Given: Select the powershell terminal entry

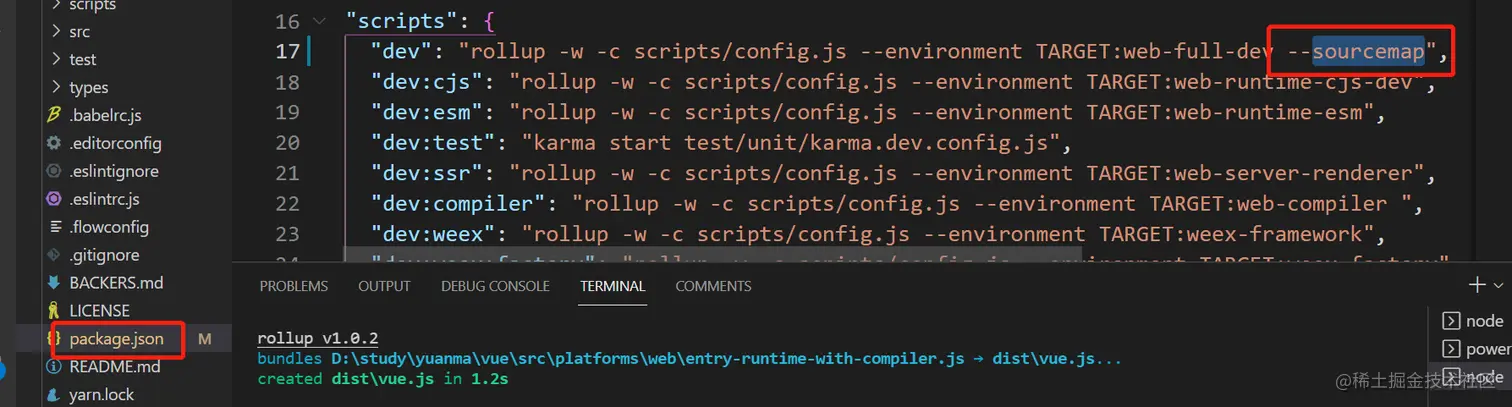Looking at the screenshot, I should (x=1476, y=349).
